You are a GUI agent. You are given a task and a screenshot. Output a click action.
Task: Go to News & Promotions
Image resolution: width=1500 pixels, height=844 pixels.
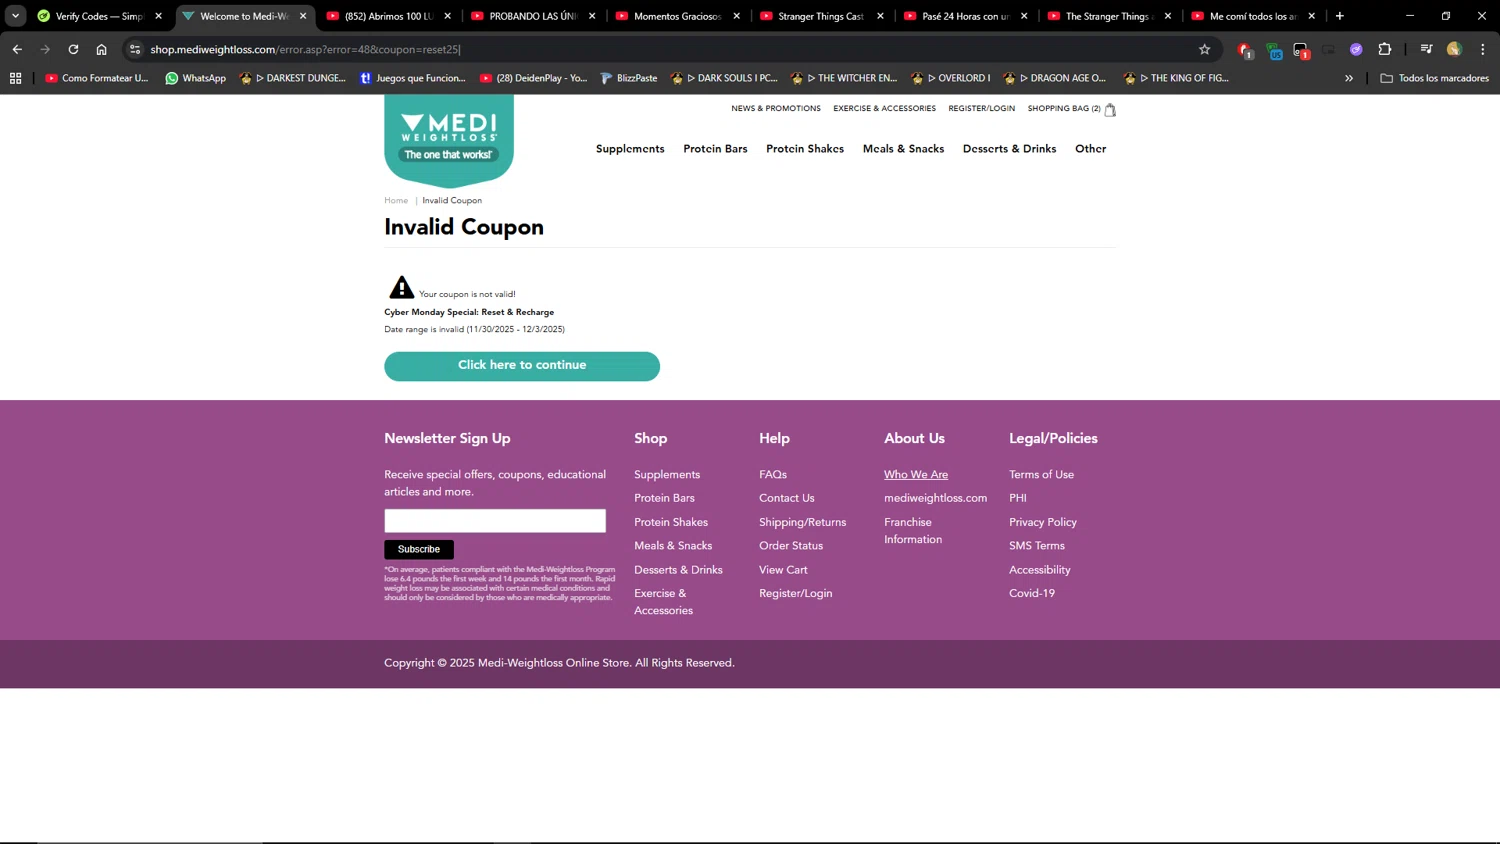[x=776, y=108]
